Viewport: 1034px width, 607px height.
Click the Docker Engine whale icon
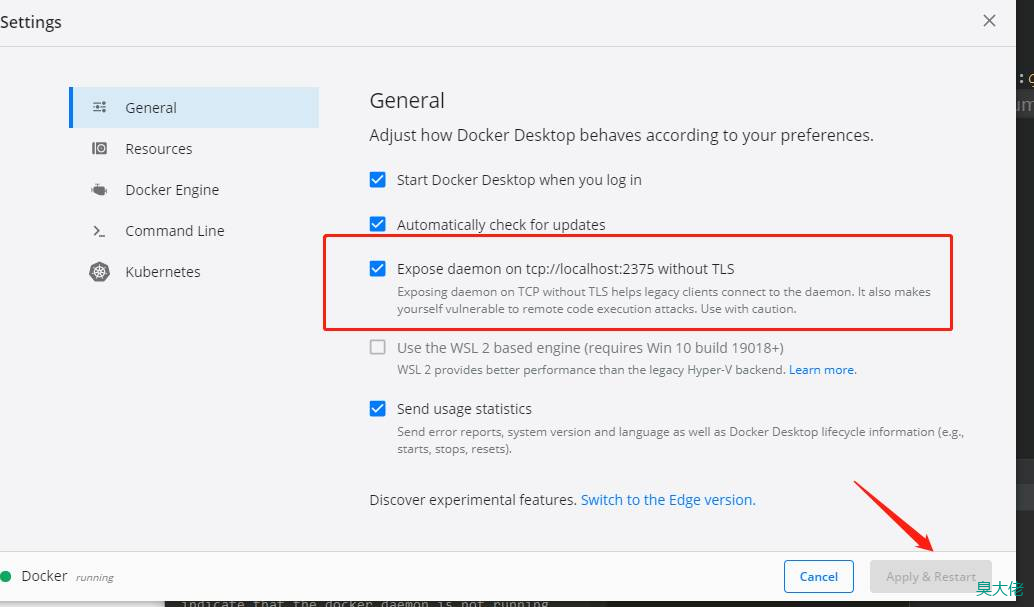coord(99,190)
